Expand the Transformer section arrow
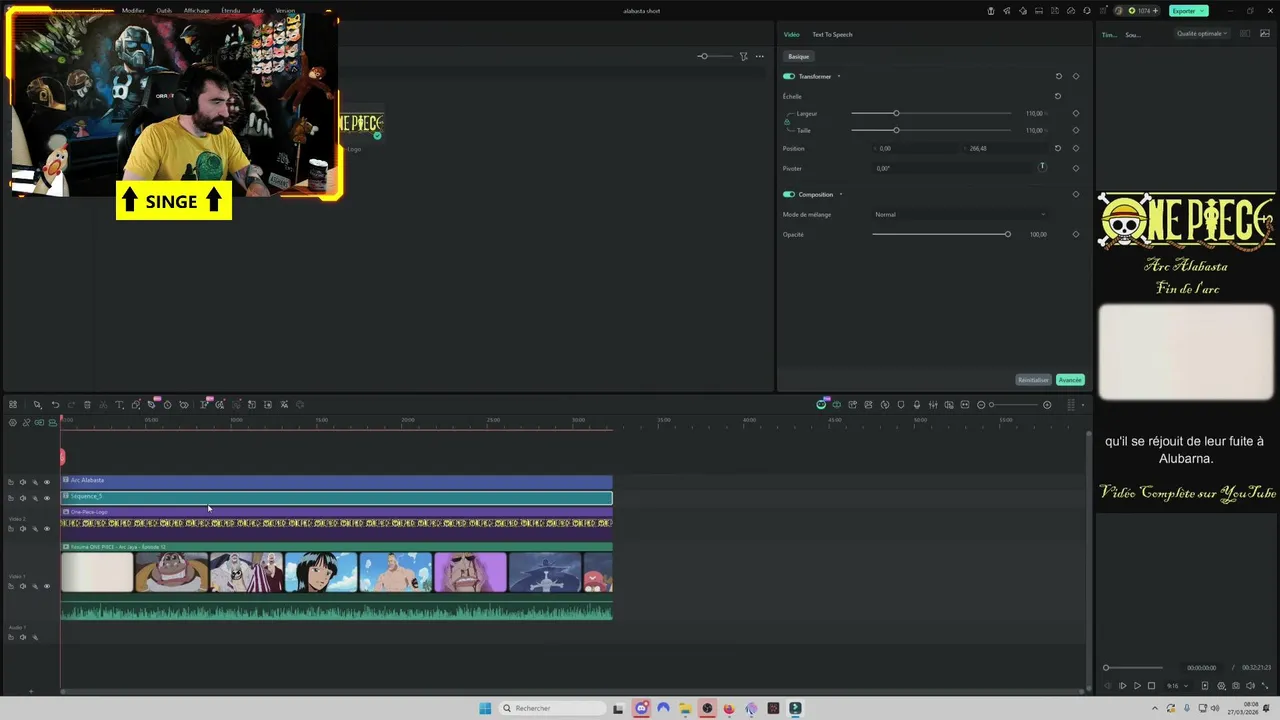This screenshot has width=1280, height=720. tap(839, 76)
